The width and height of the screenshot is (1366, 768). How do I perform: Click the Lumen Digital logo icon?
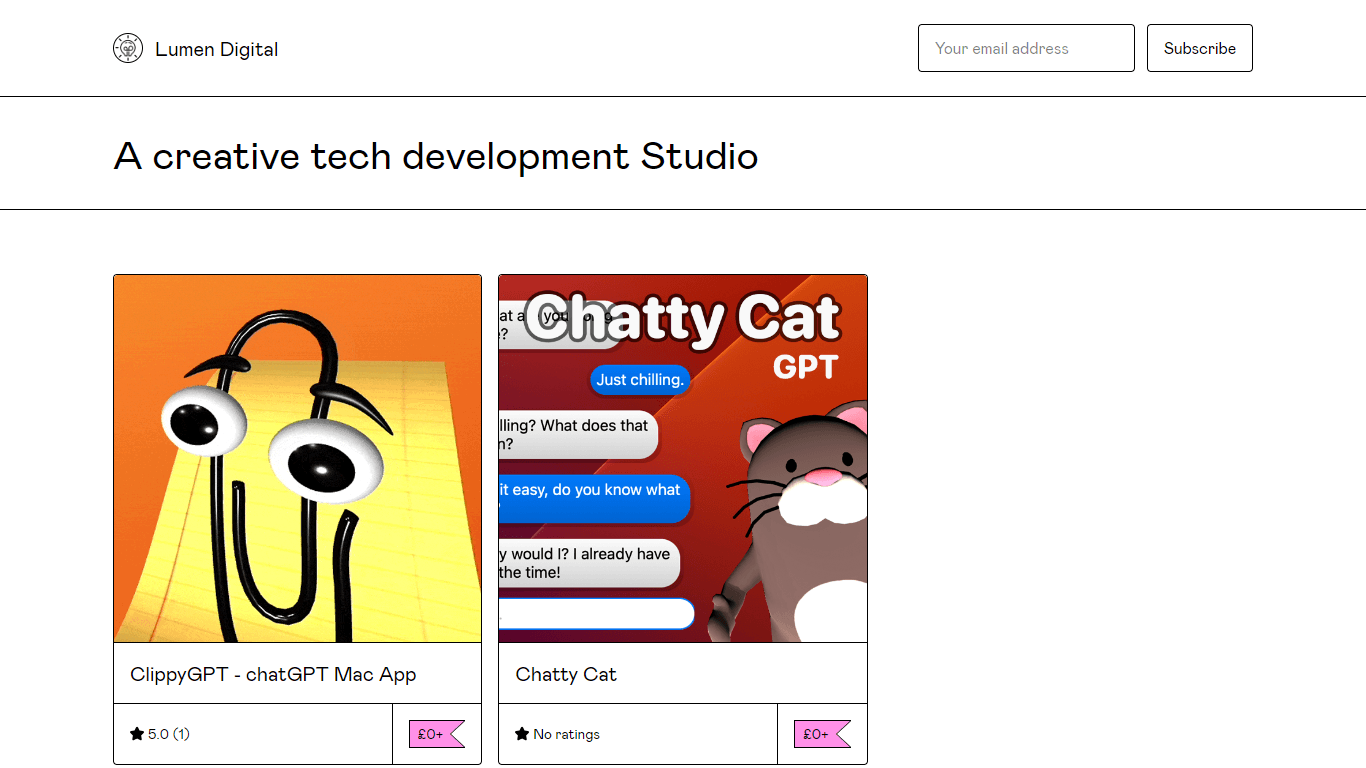[128, 48]
